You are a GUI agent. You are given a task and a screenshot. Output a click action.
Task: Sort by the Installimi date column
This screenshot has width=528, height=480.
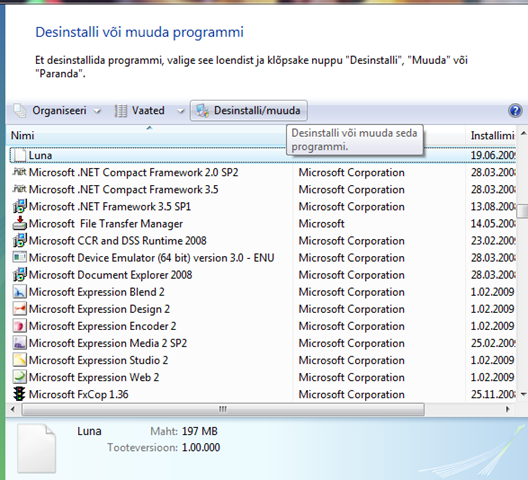pos(492,135)
